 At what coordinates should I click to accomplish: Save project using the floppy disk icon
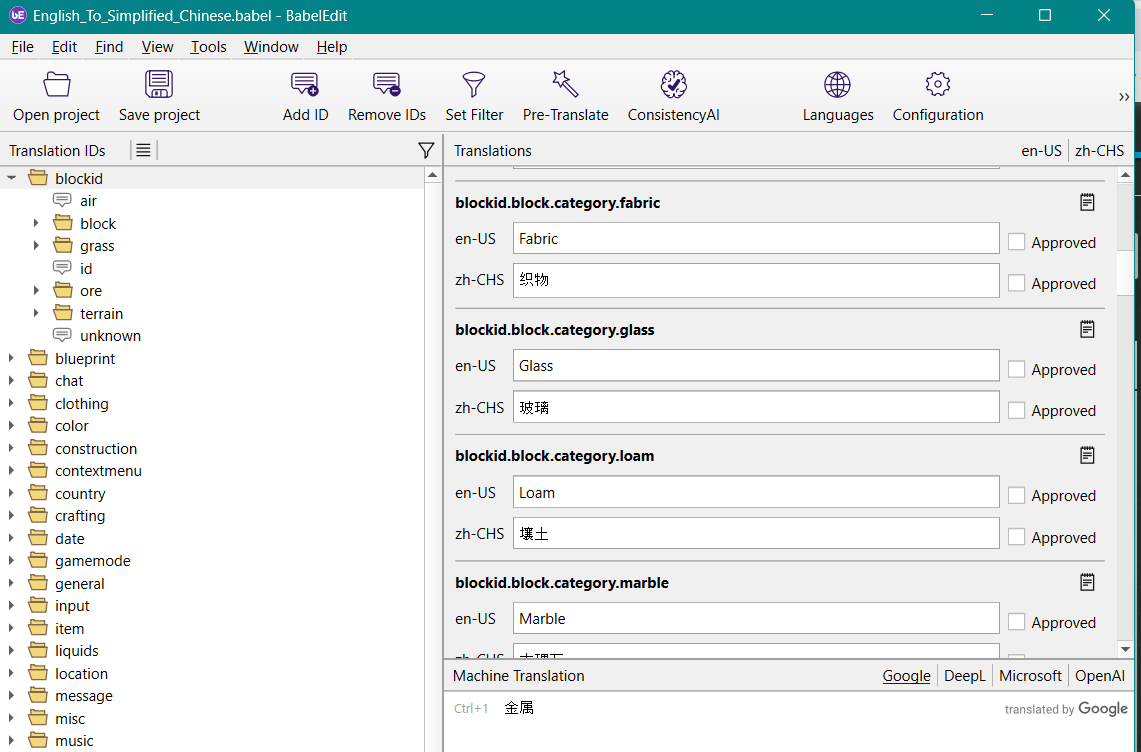[x=159, y=85]
